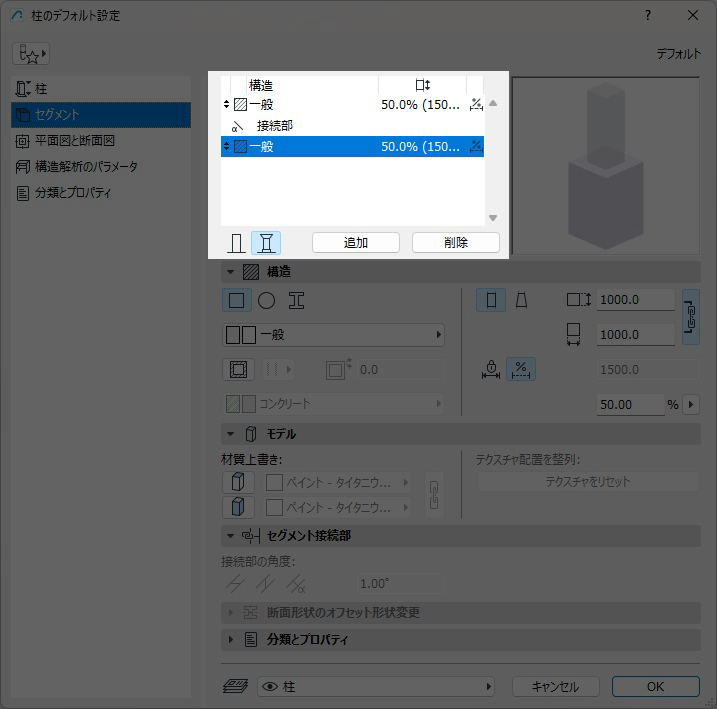
Task: Choose the rectangular cross-section shape
Action: click(237, 300)
